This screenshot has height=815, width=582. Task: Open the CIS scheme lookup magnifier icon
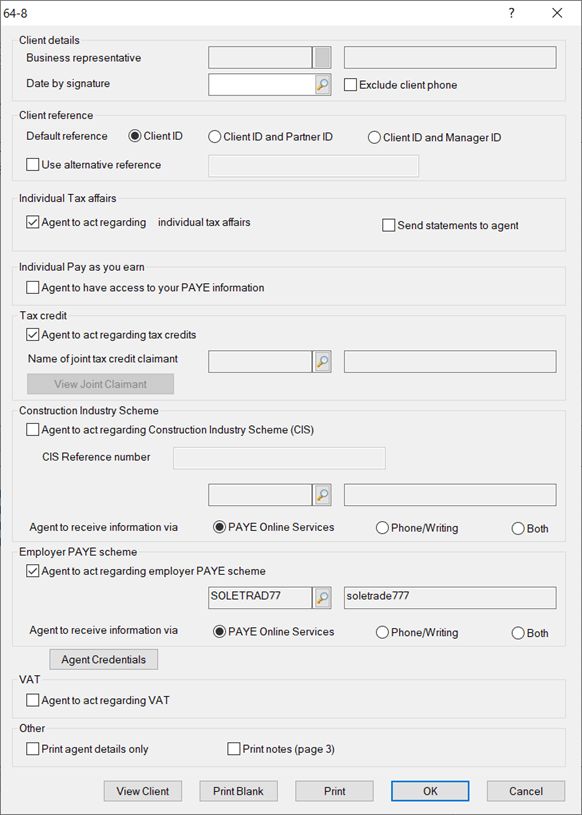pyautogui.click(x=323, y=495)
